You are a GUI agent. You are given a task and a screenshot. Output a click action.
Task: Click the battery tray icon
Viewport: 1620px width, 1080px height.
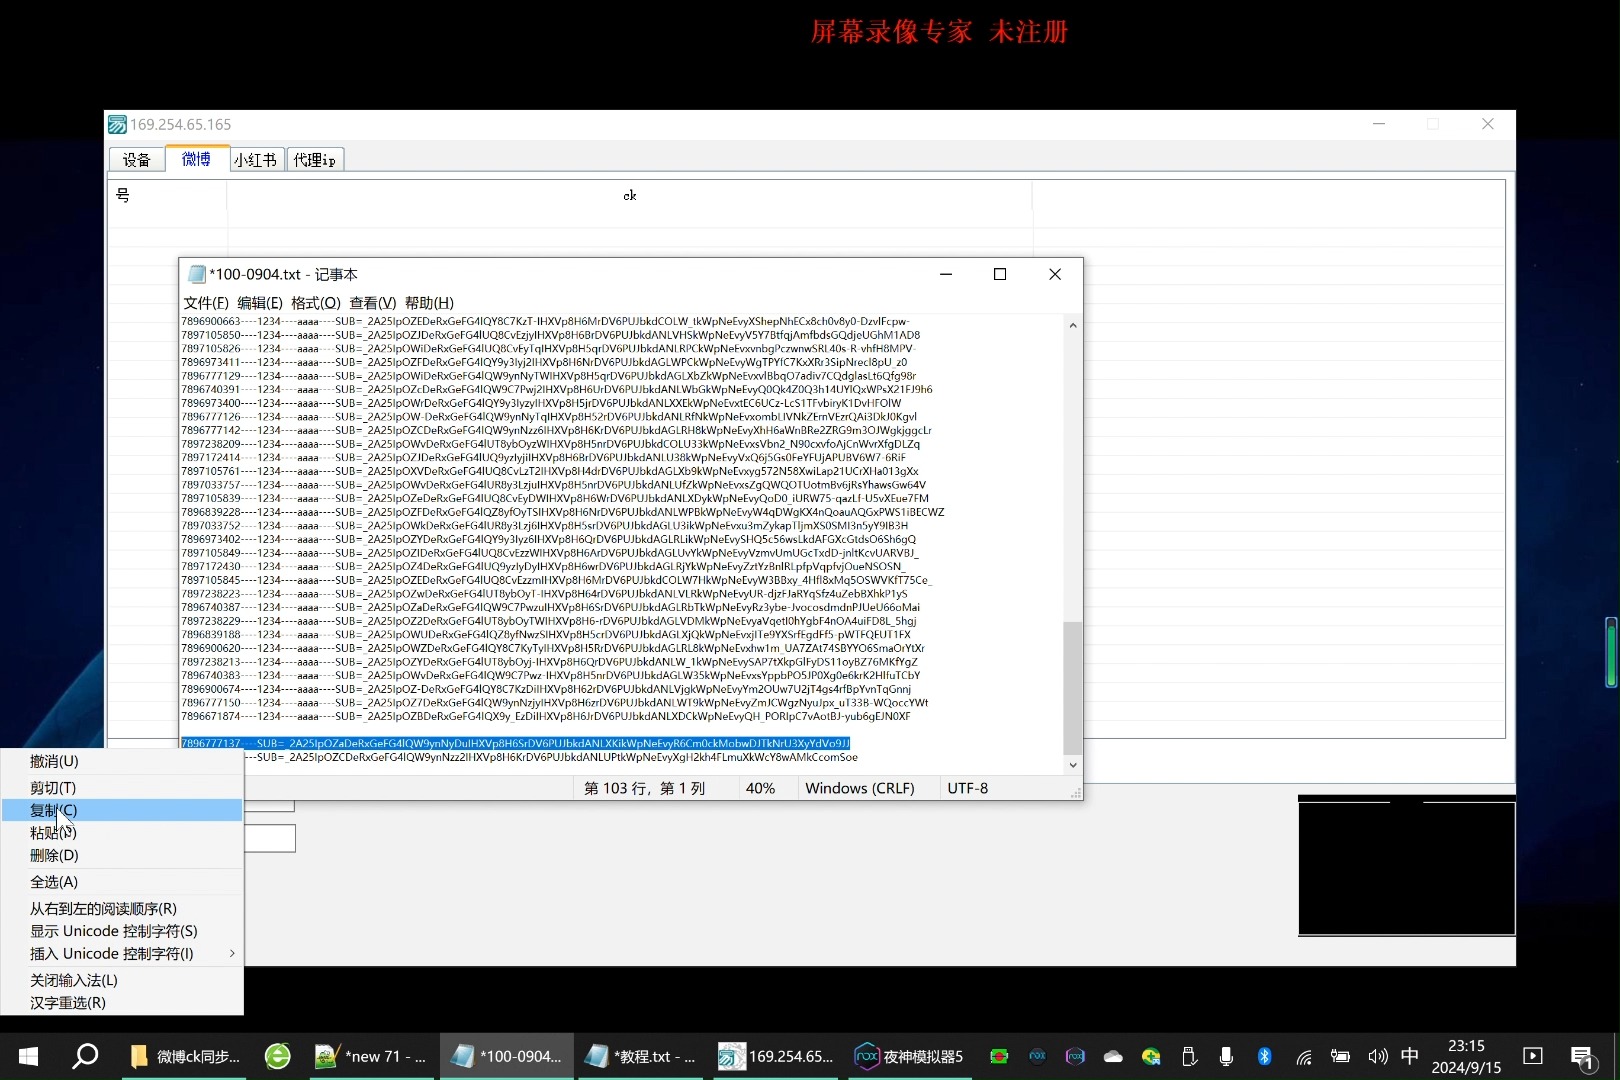(x=1340, y=1056)
